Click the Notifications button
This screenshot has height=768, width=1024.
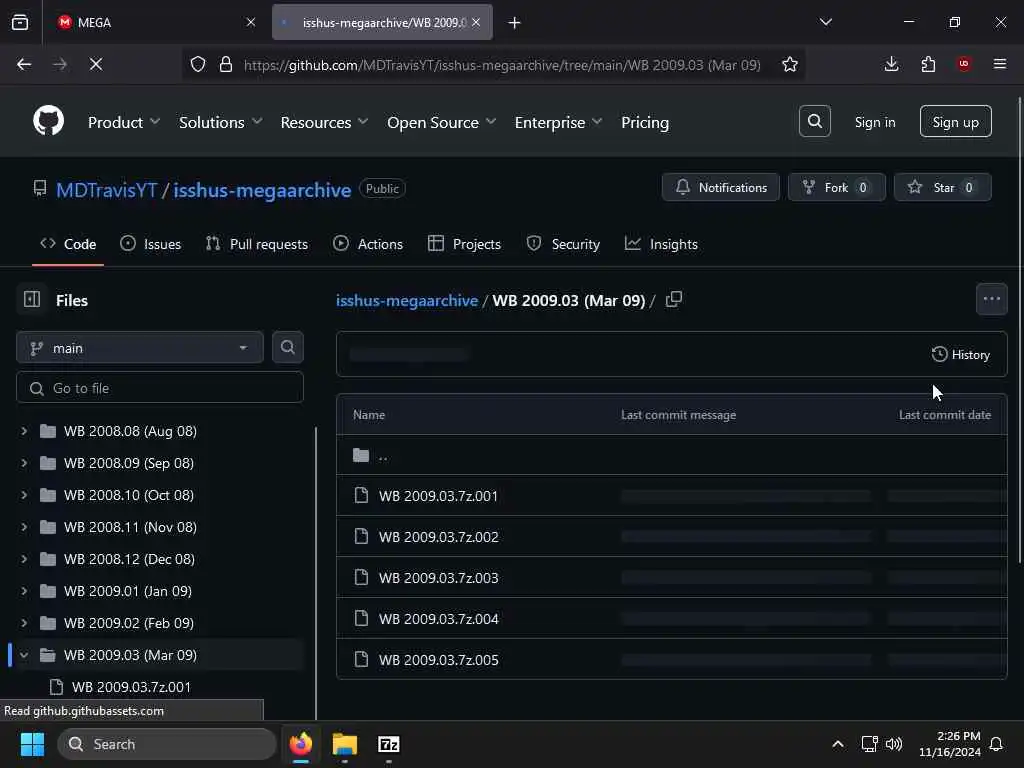click(720, 187)
